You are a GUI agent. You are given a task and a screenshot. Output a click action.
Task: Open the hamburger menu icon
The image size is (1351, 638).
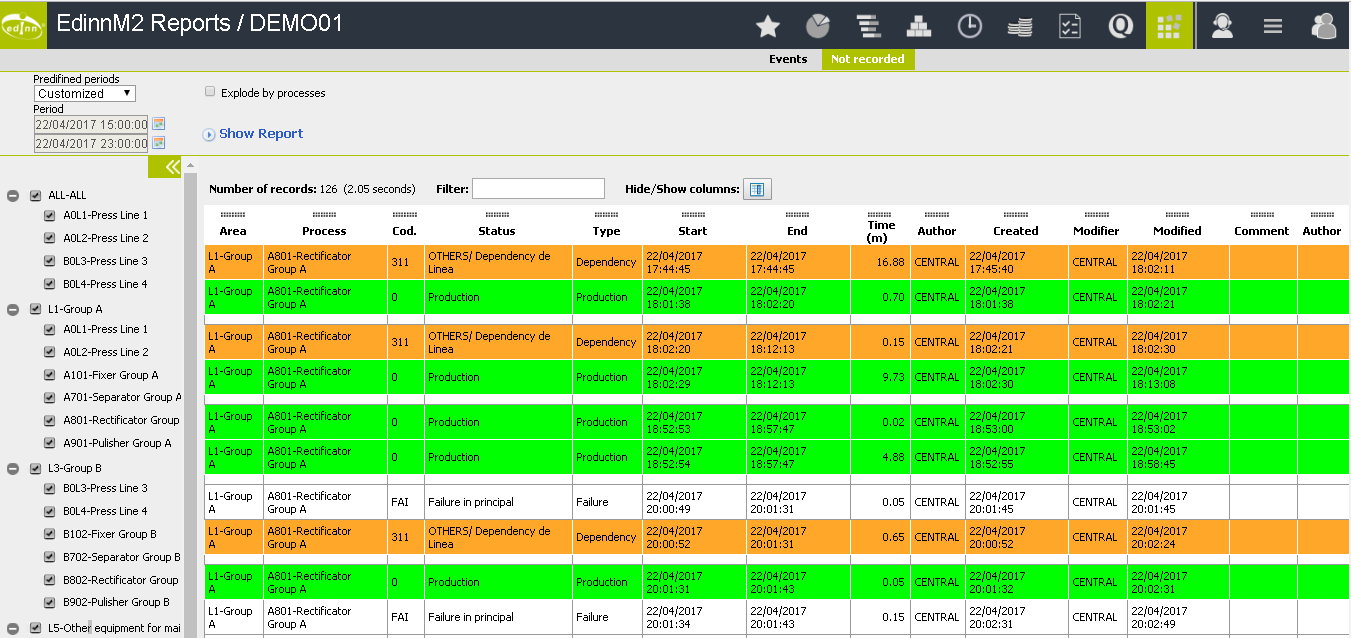point(1272,26)
